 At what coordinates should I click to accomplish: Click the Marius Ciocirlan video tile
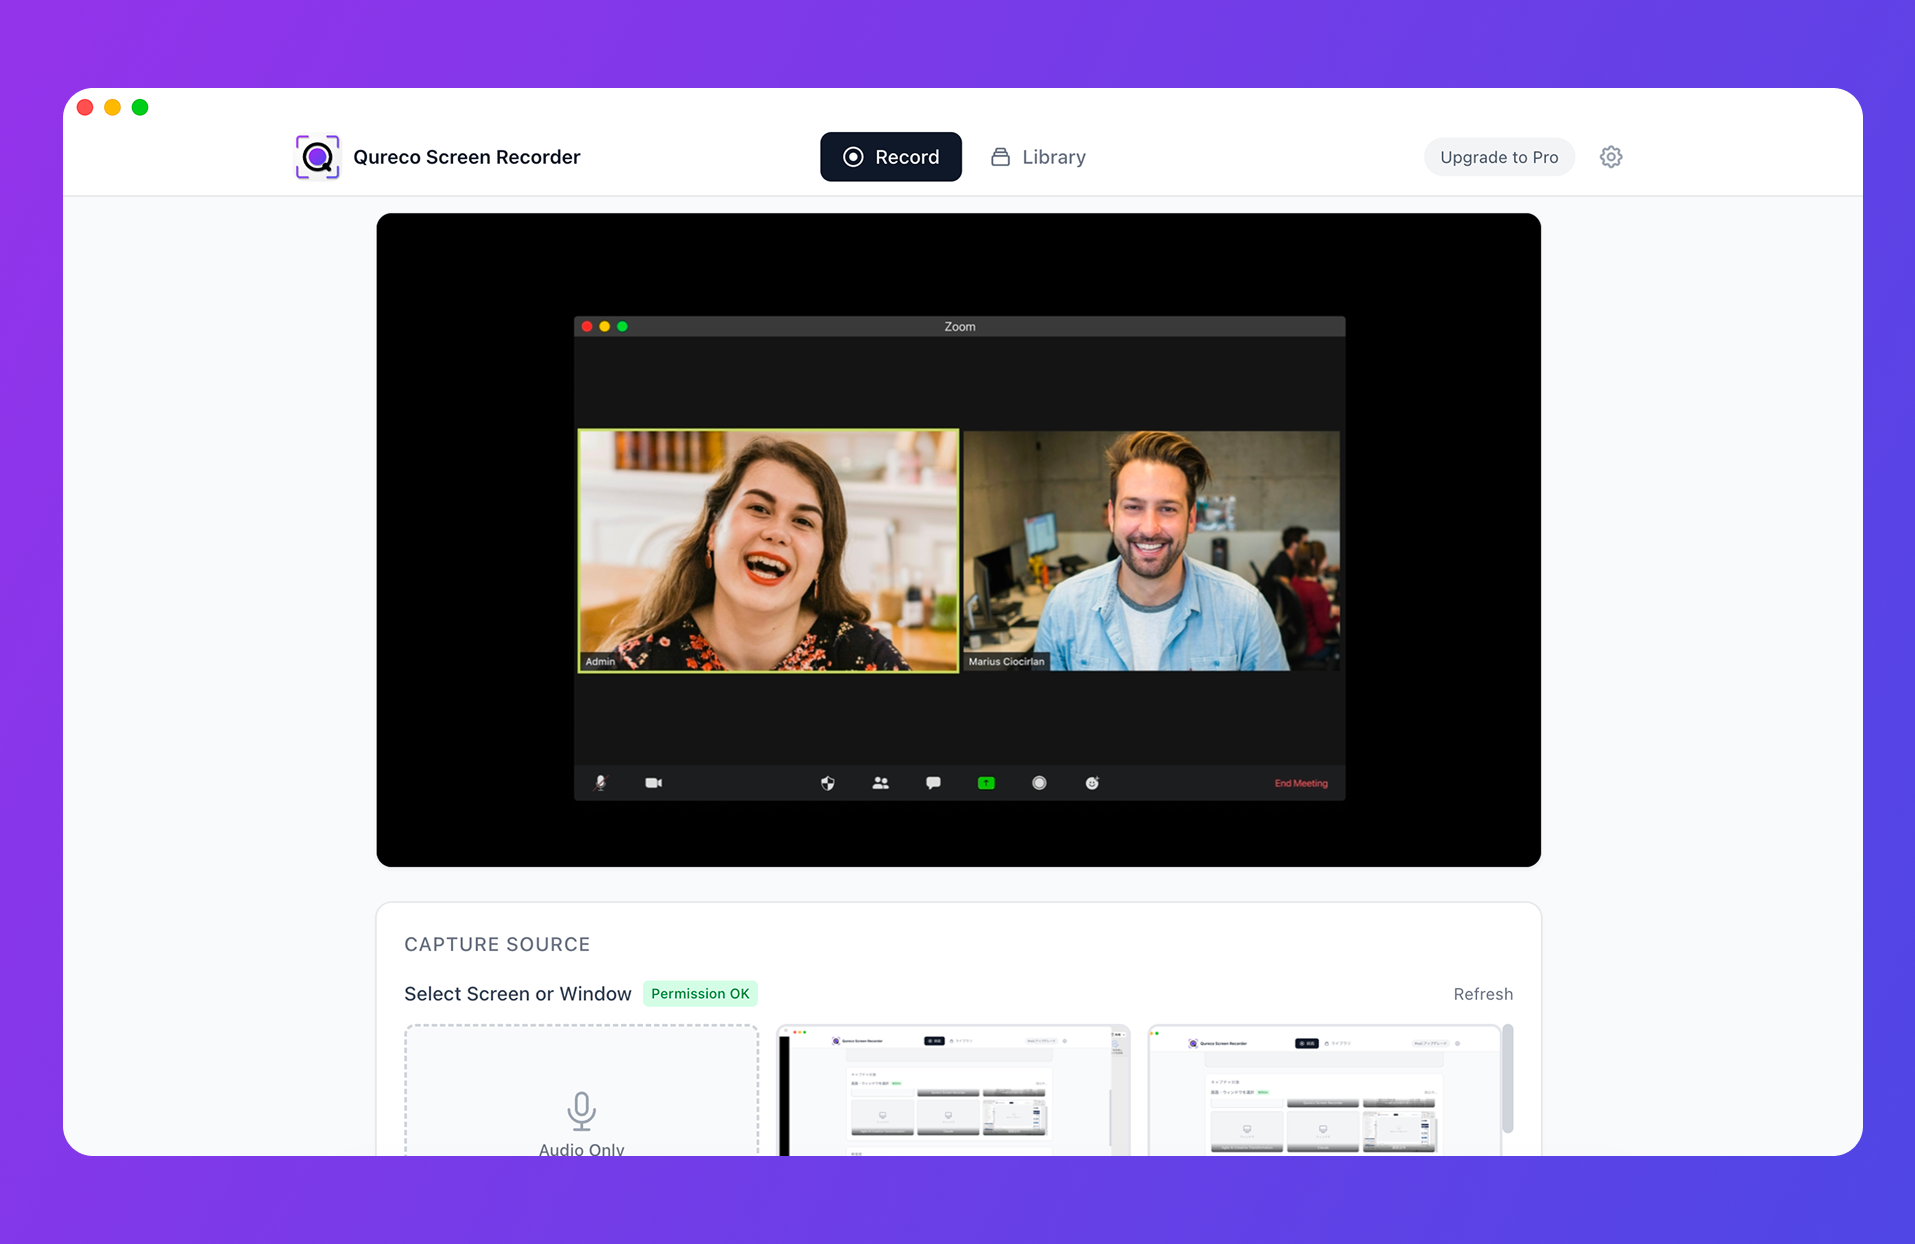click(1151, 551)
